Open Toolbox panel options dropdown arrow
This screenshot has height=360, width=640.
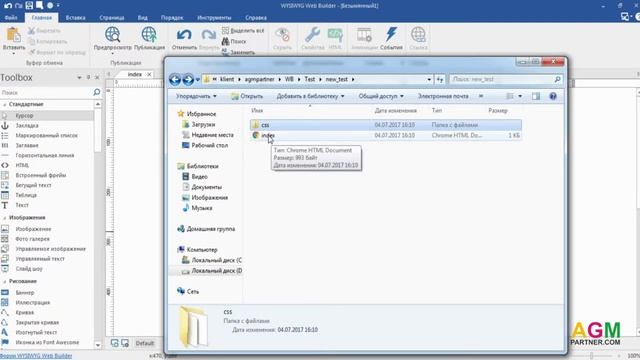click(x=79, y=78)
